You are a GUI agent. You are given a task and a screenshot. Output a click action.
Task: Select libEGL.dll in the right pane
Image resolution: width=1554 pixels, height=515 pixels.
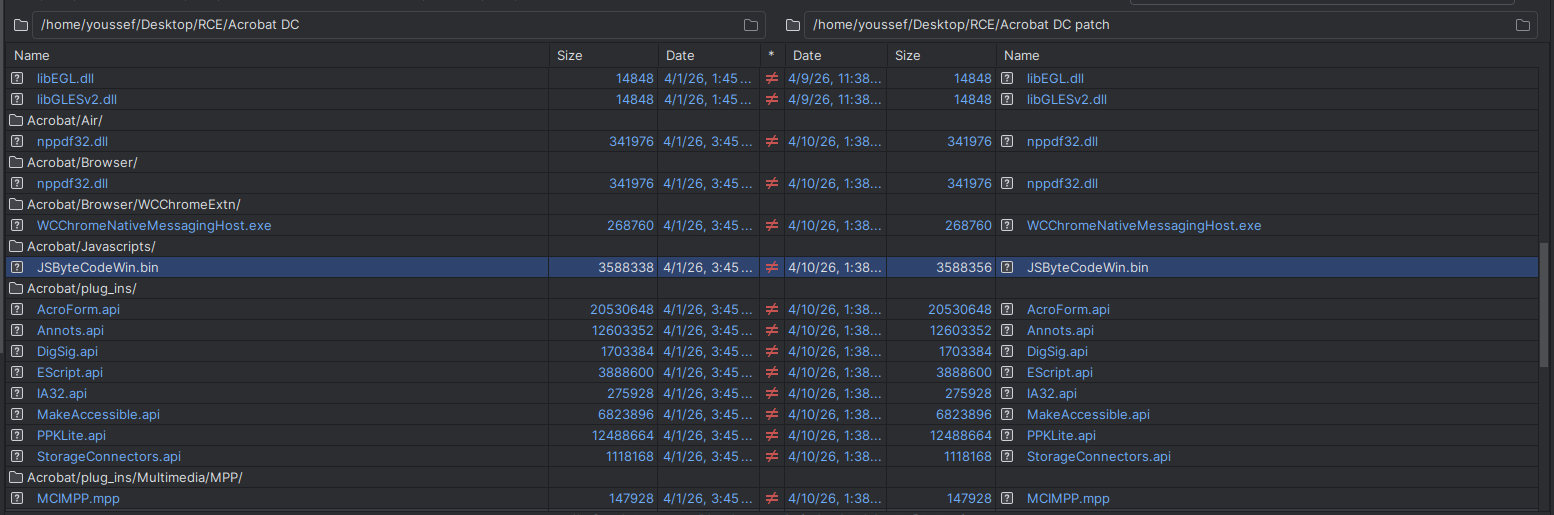1055,78
